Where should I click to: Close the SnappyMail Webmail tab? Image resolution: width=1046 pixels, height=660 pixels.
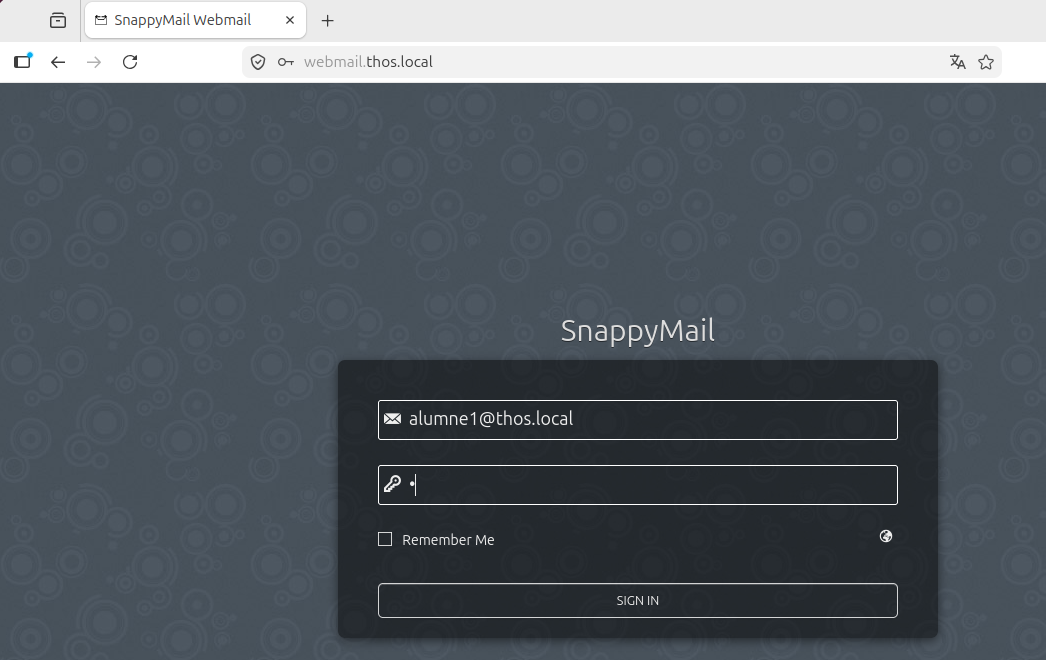coord(290,20)
